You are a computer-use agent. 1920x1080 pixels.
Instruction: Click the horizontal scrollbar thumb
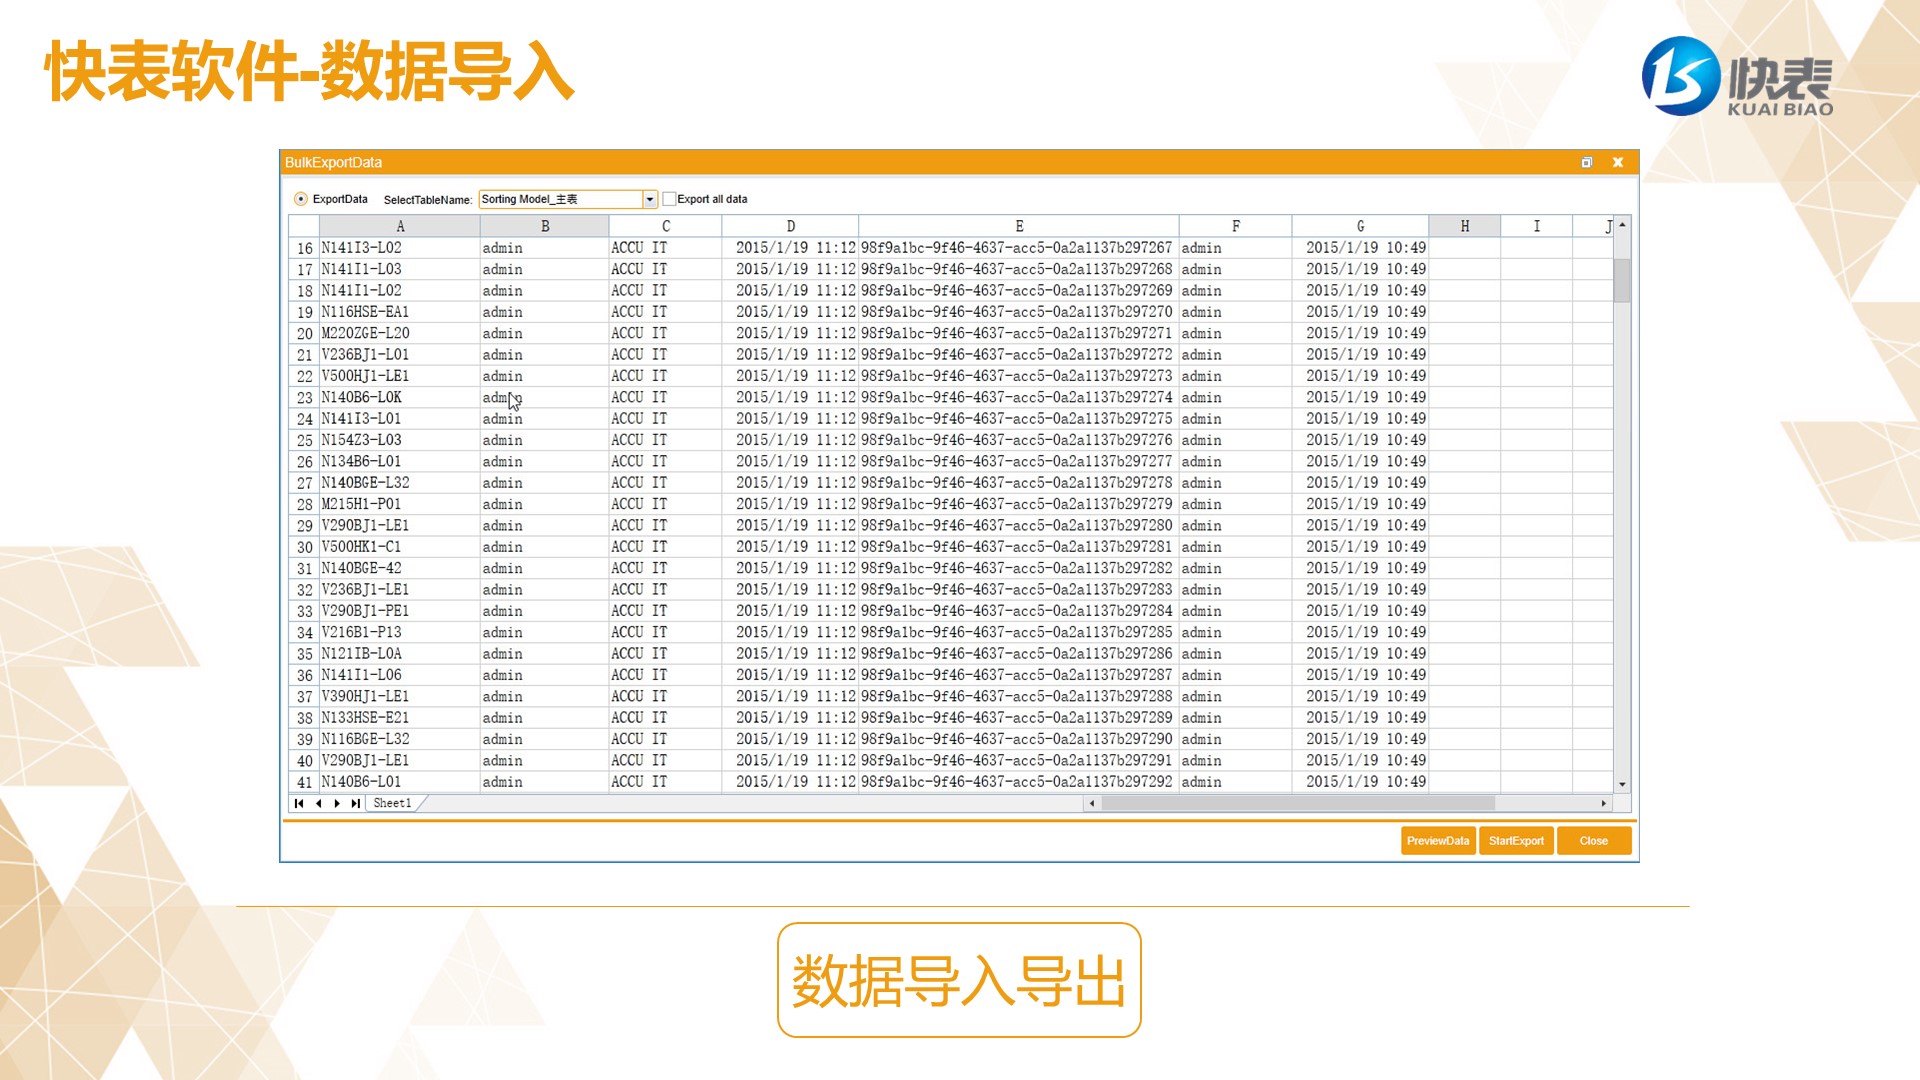(1298, 803)
